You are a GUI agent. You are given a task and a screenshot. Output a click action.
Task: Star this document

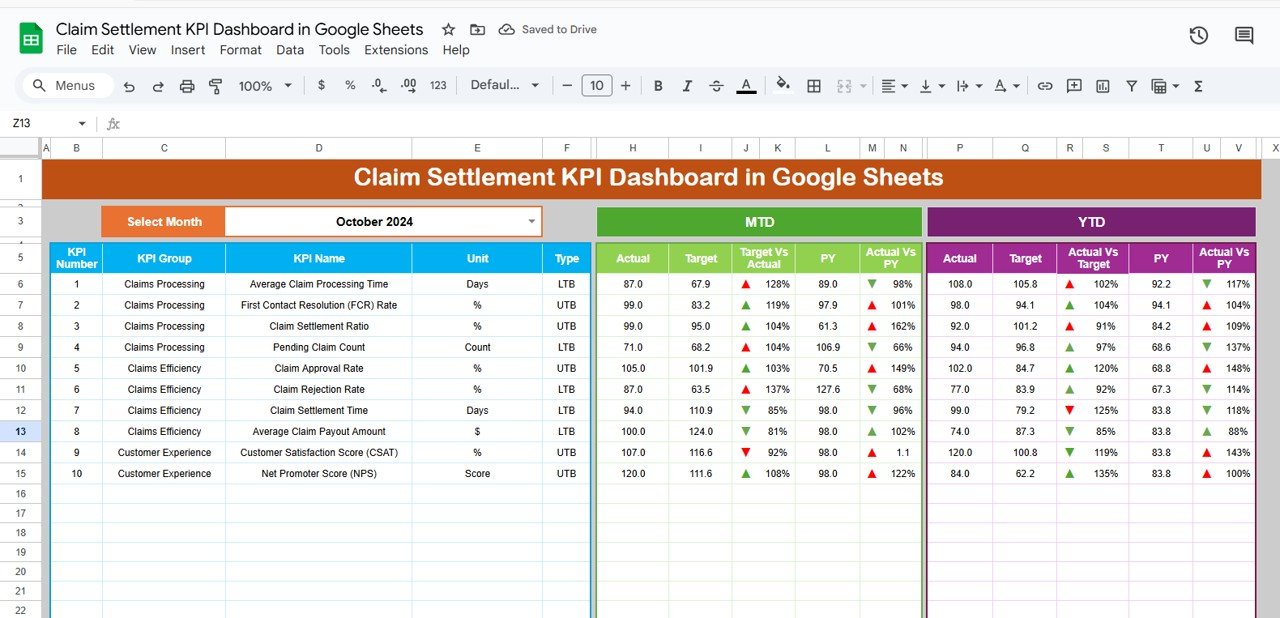[x=449, y=30]
